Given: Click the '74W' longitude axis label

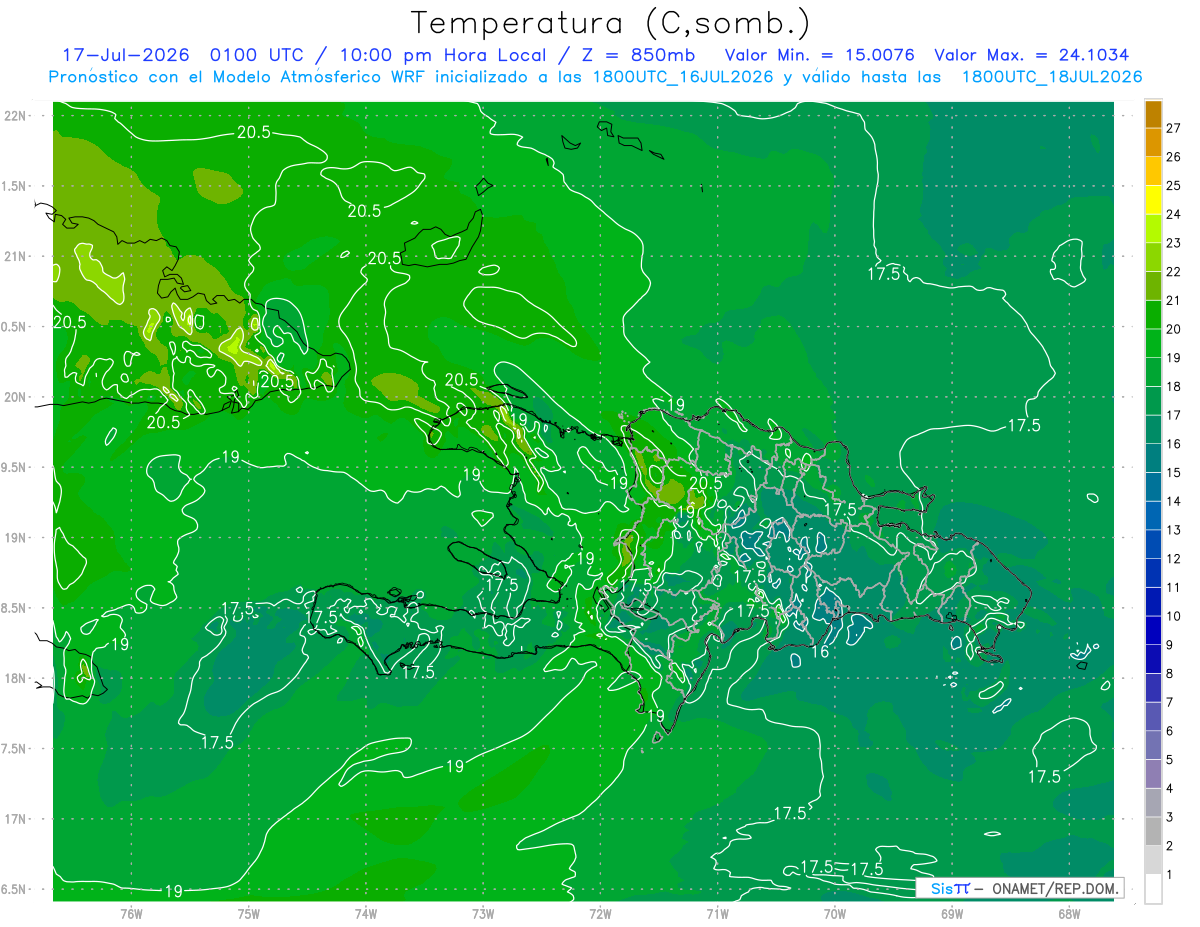Looking at the screenshot, I should pos(366,913).
